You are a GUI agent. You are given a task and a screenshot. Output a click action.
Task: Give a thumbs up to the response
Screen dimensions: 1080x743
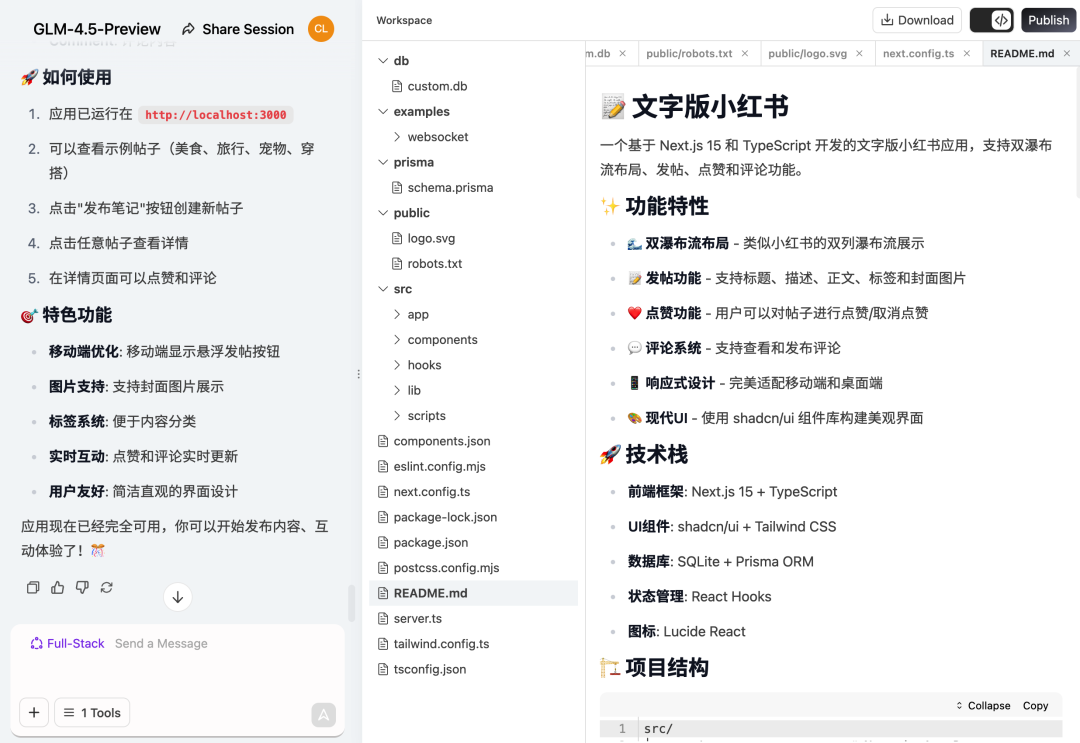(57, 587)
